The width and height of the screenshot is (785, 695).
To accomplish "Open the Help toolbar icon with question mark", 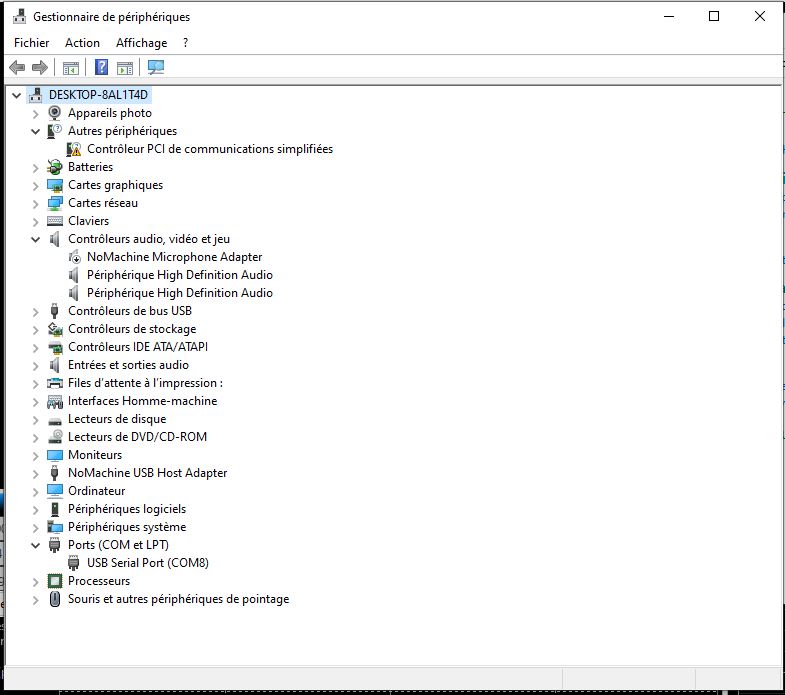I will click(102, 67).
